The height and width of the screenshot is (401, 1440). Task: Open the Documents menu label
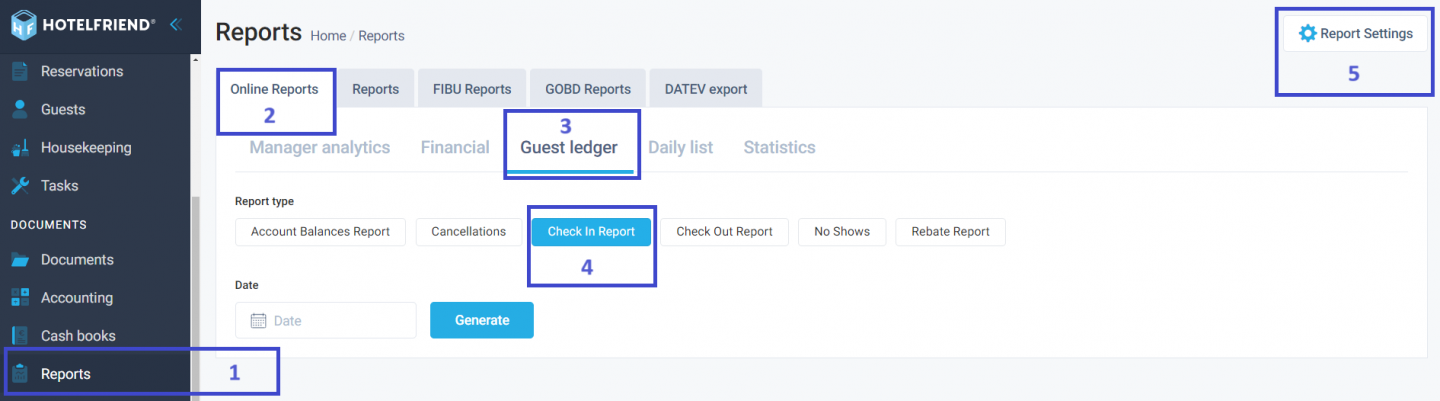click(x=77, y=259)
